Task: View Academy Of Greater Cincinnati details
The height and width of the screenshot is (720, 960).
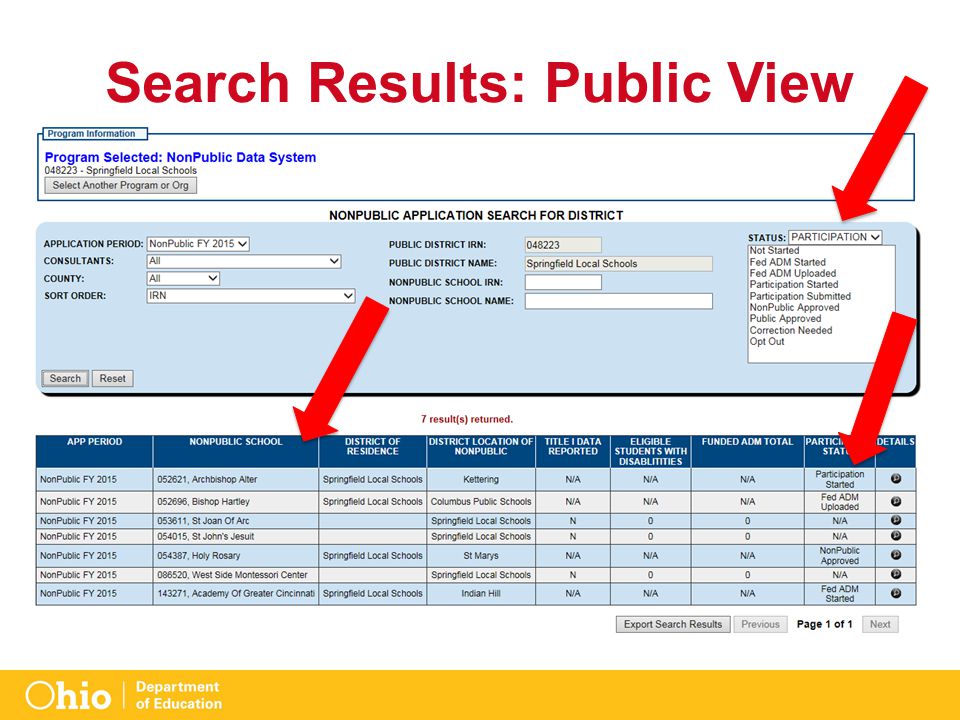Action: coord(896,593)
